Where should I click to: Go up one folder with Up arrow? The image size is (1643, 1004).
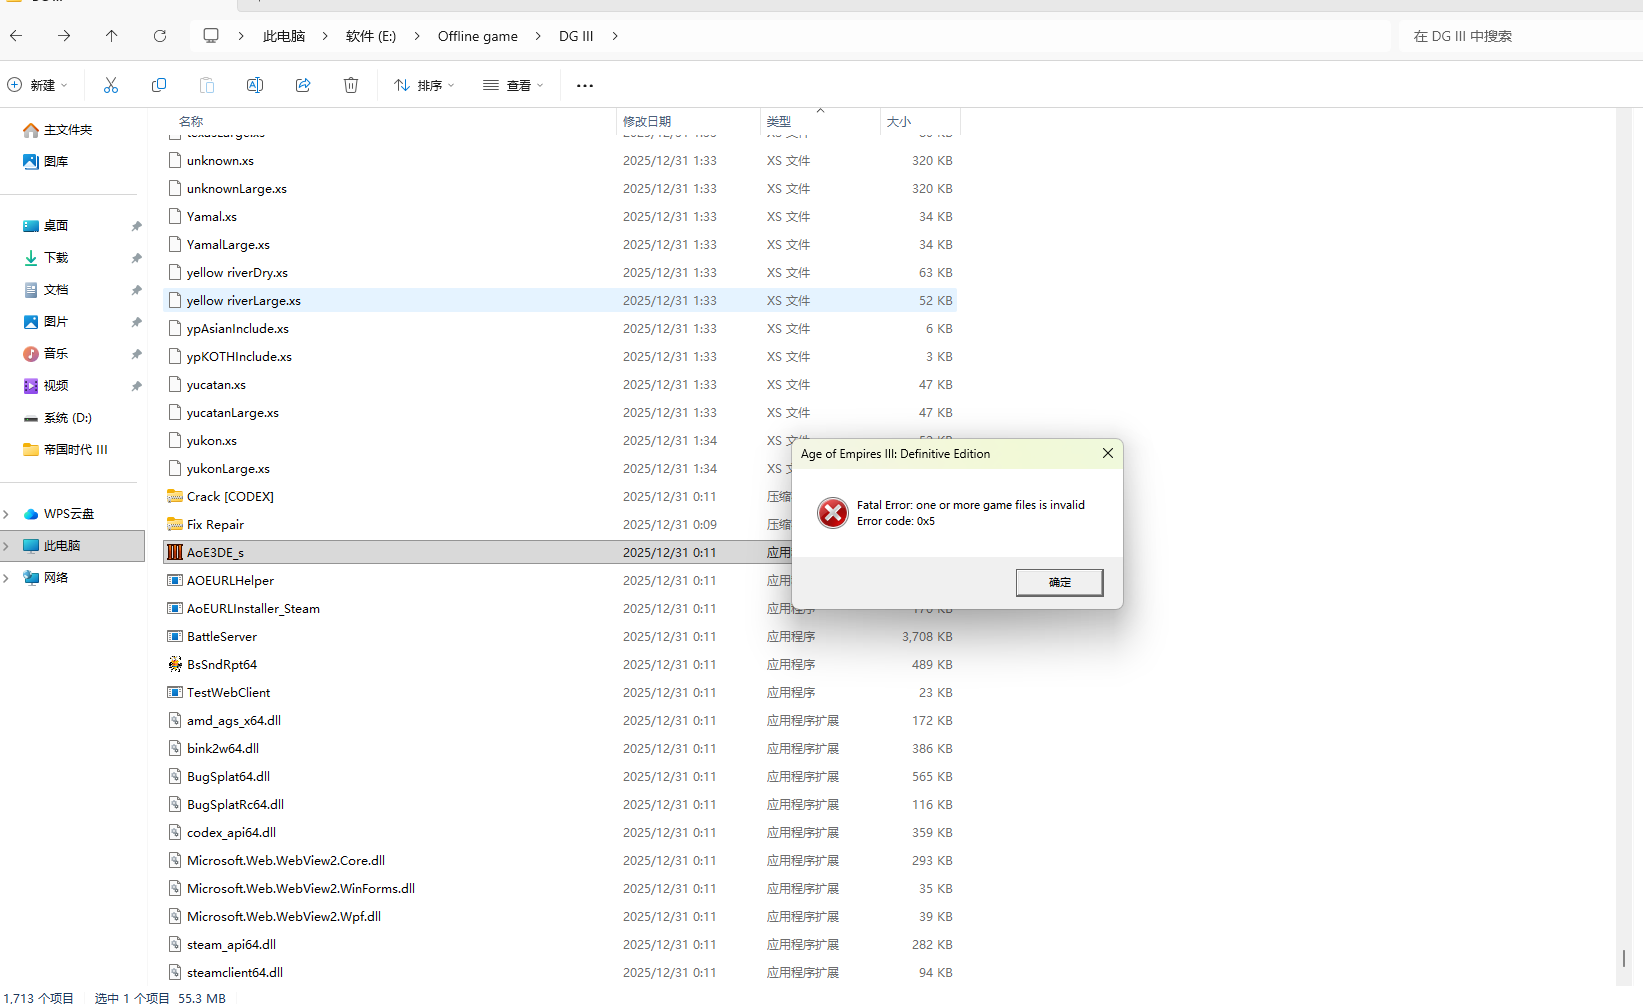coord(111,36)
